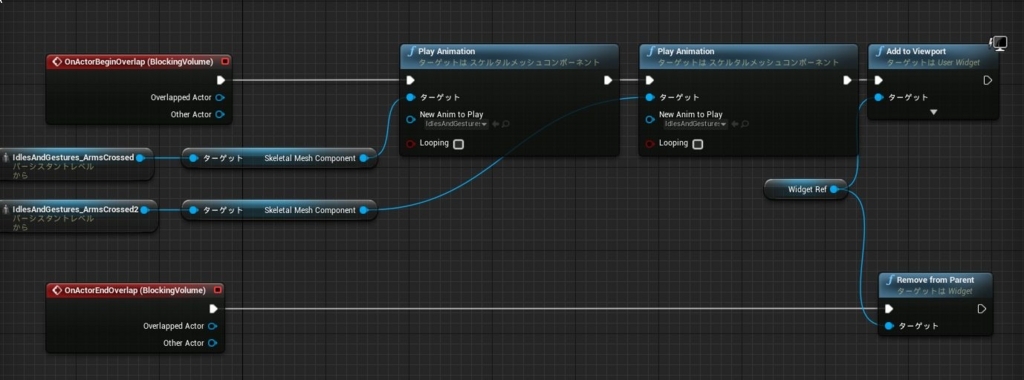Screen dimensions: 1024x380
Task: Click red delegate square on OnActorEndOverlap header
Action: (218, 290)
